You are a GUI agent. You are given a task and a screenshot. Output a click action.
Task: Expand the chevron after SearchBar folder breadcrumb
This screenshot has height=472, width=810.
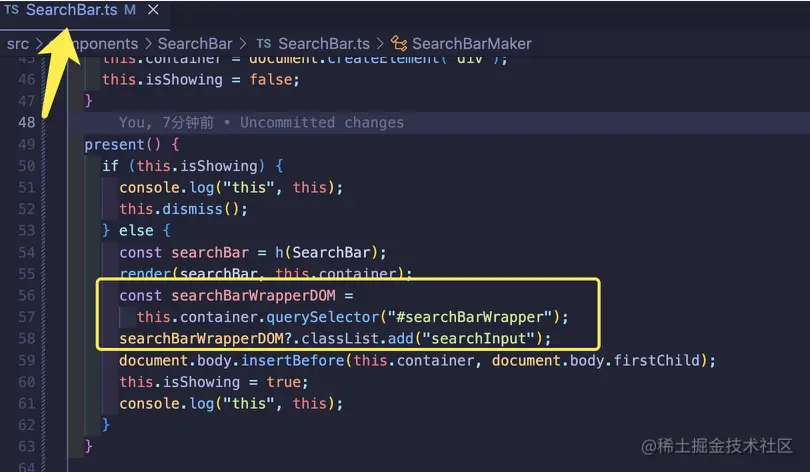243,44
